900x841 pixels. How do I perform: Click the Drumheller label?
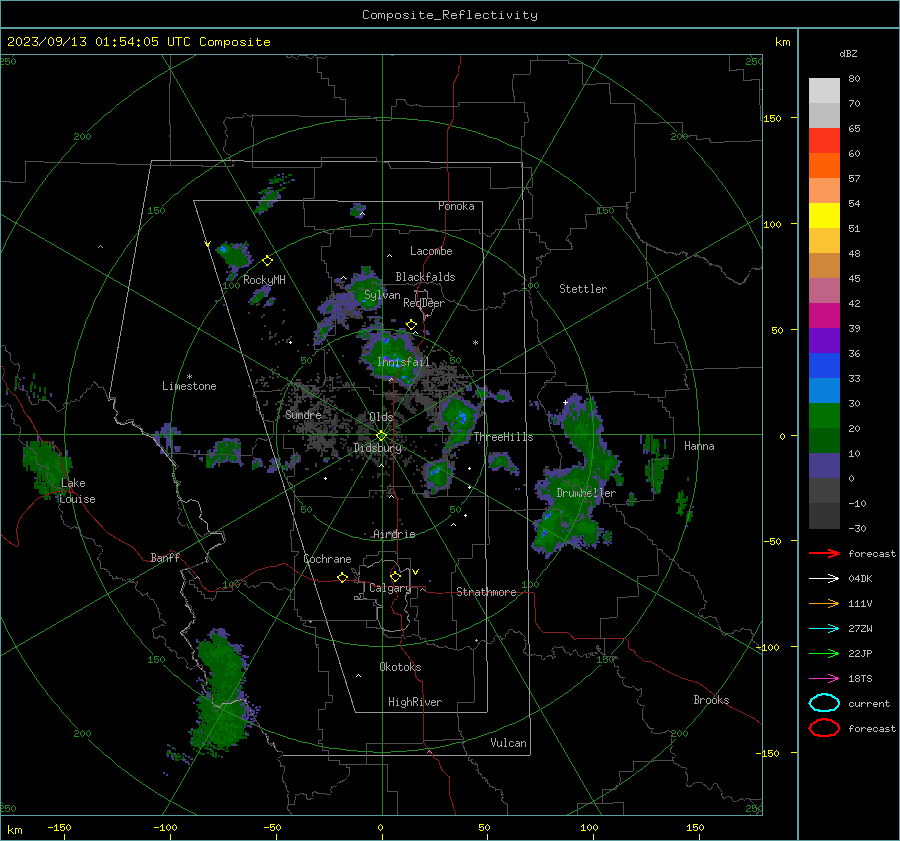[x=586, y=493]
